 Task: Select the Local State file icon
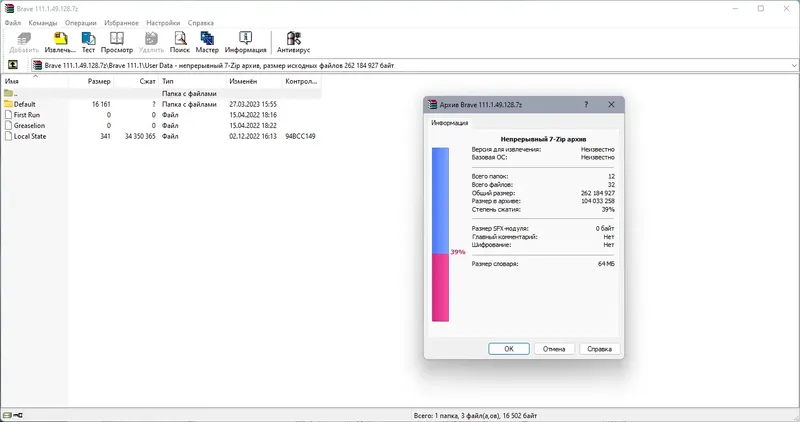point(8,136)
